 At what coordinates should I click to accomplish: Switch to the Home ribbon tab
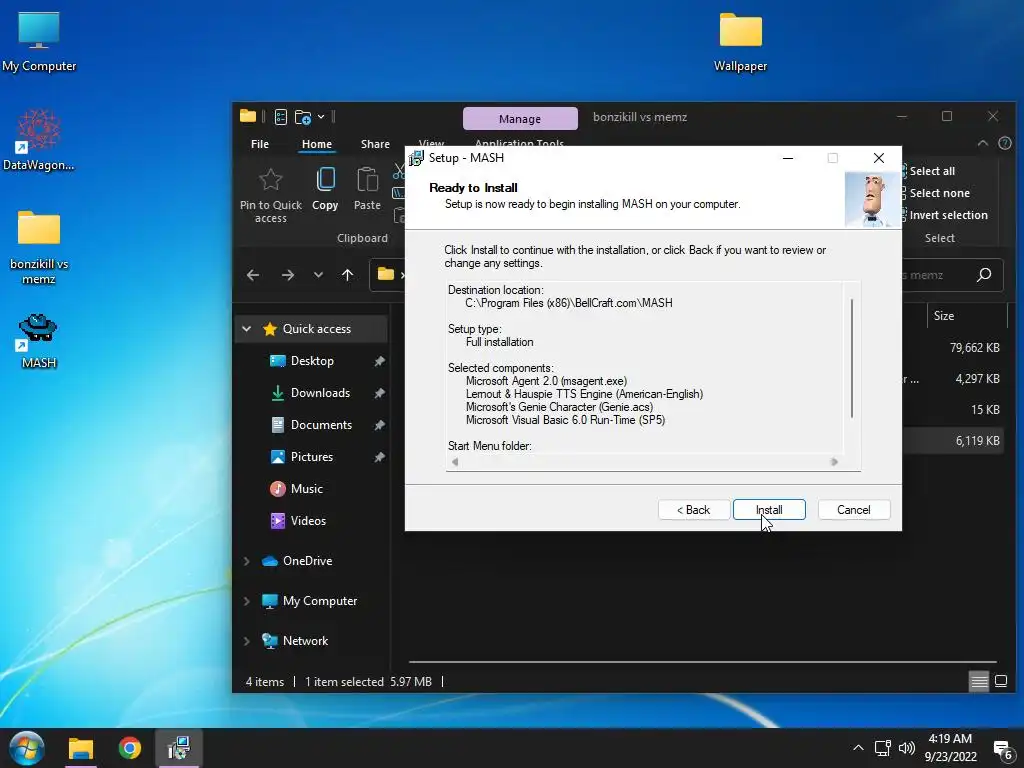click(317, 144)
